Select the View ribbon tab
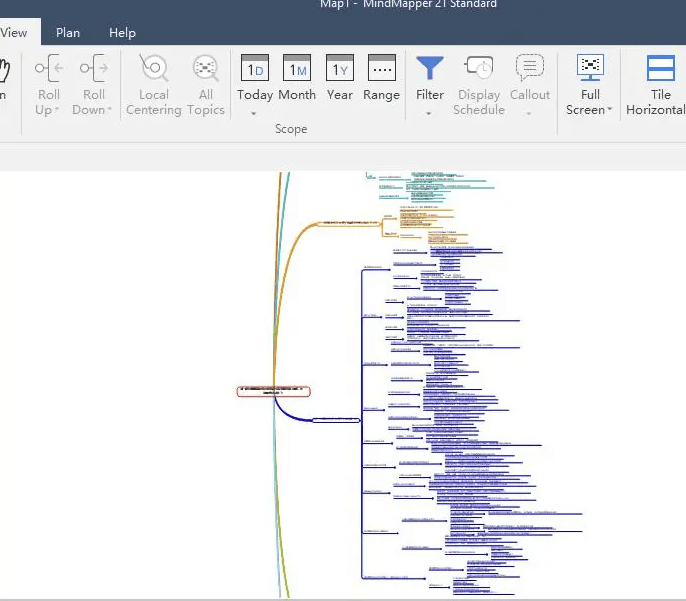This screenshot has height=601, width=686. [14, 33]
